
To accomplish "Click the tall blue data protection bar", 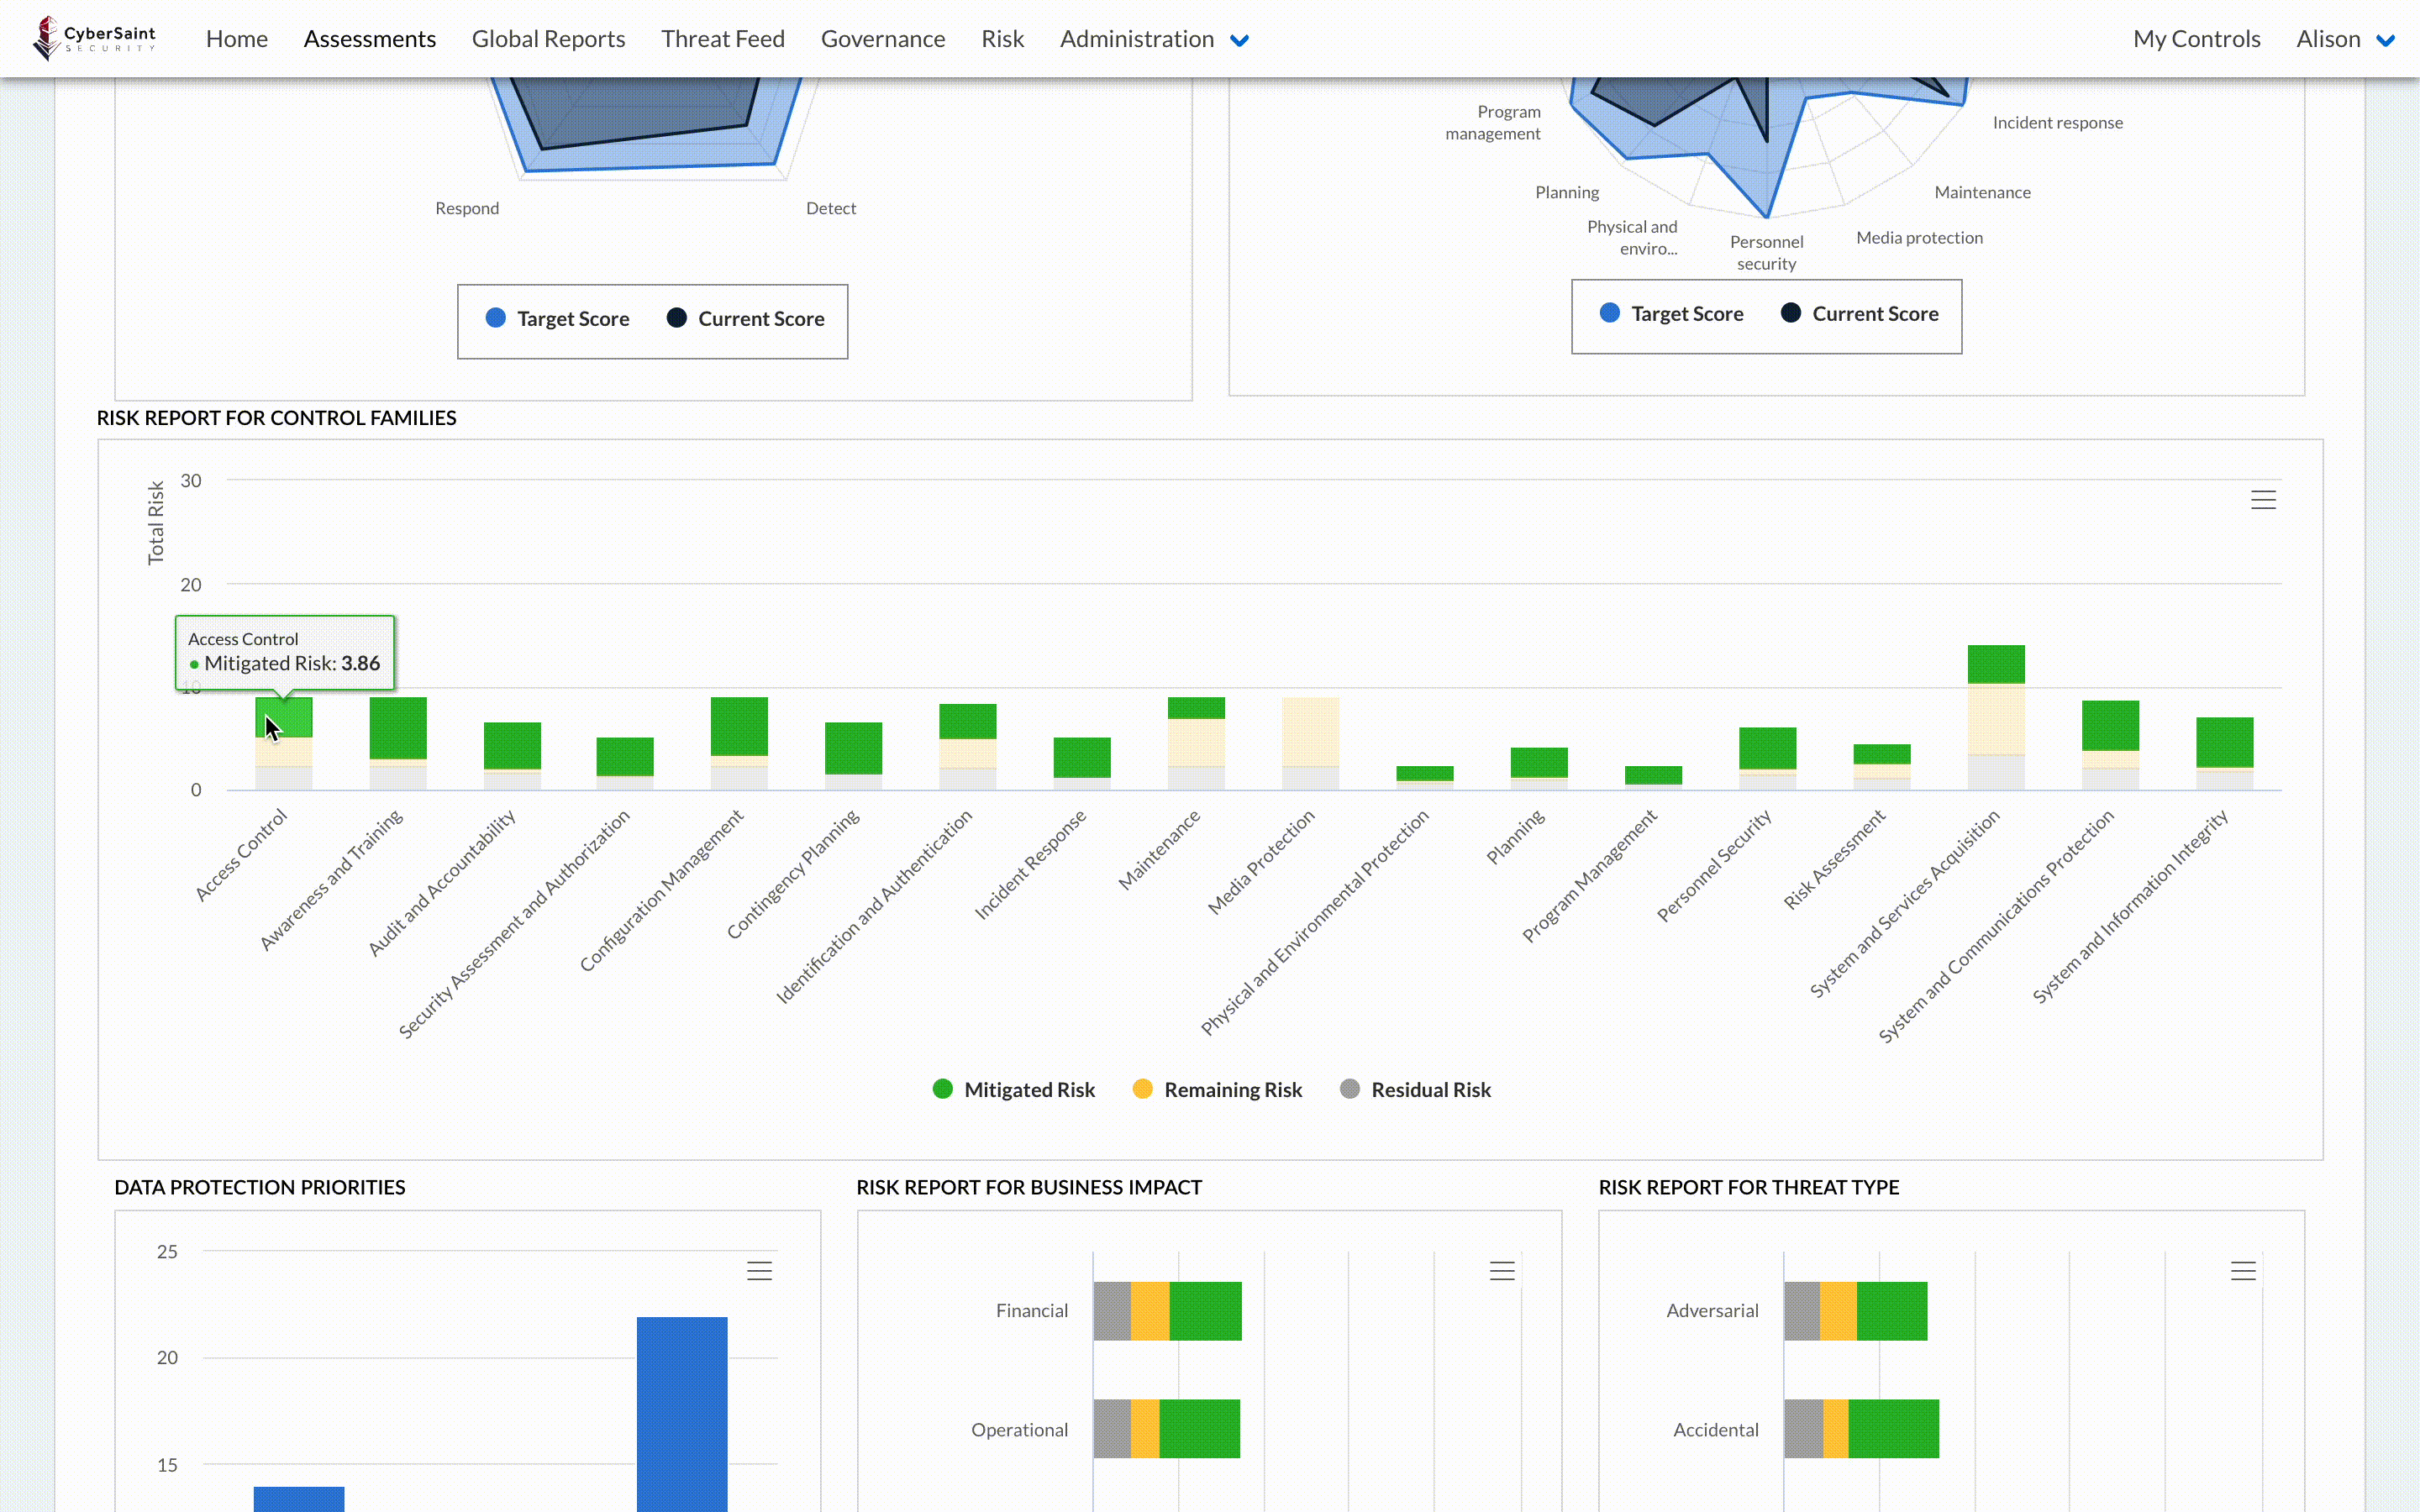I will click(682, 1414).
